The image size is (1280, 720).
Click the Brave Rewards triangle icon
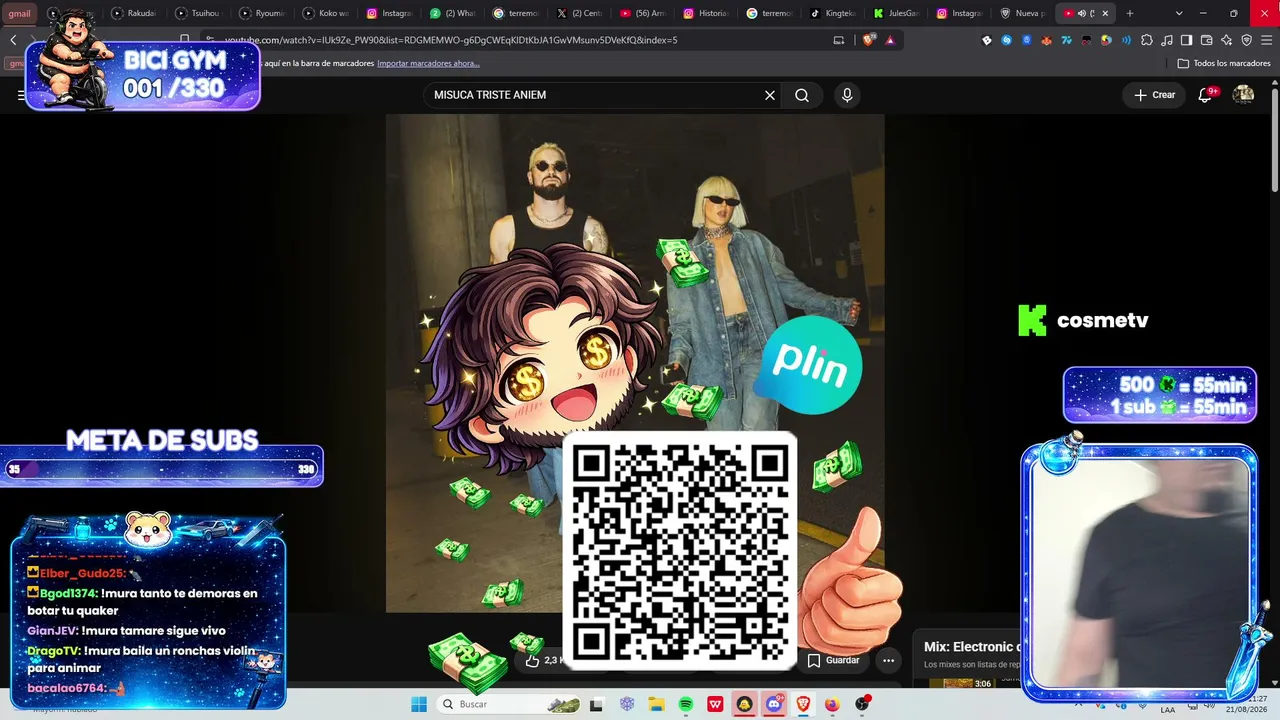890,40
